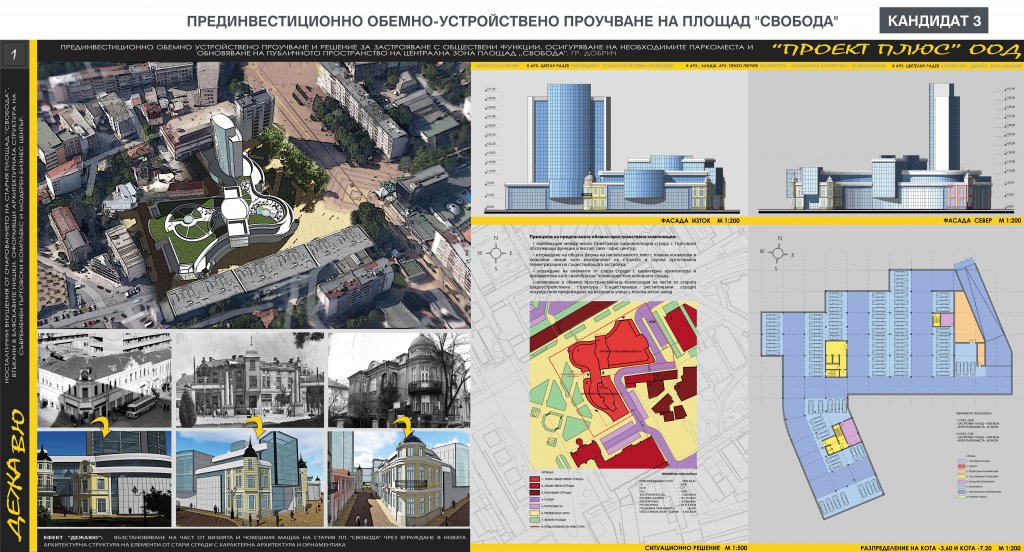The image size is (1024, 552).
Task: Open the colored situation plan map
Action: [613, 384]
